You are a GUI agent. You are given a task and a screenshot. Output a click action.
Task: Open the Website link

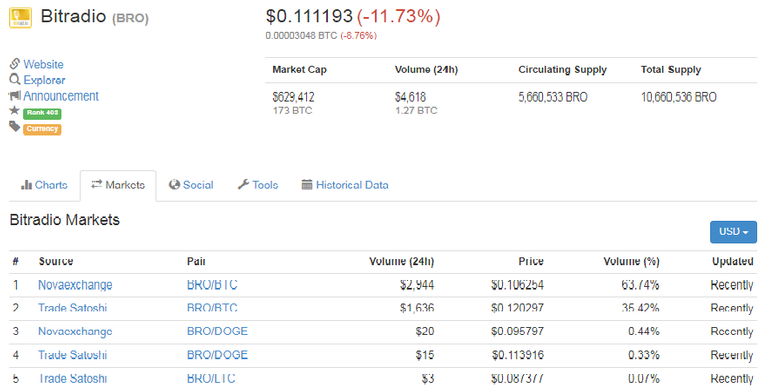click(x=44, y=64)
